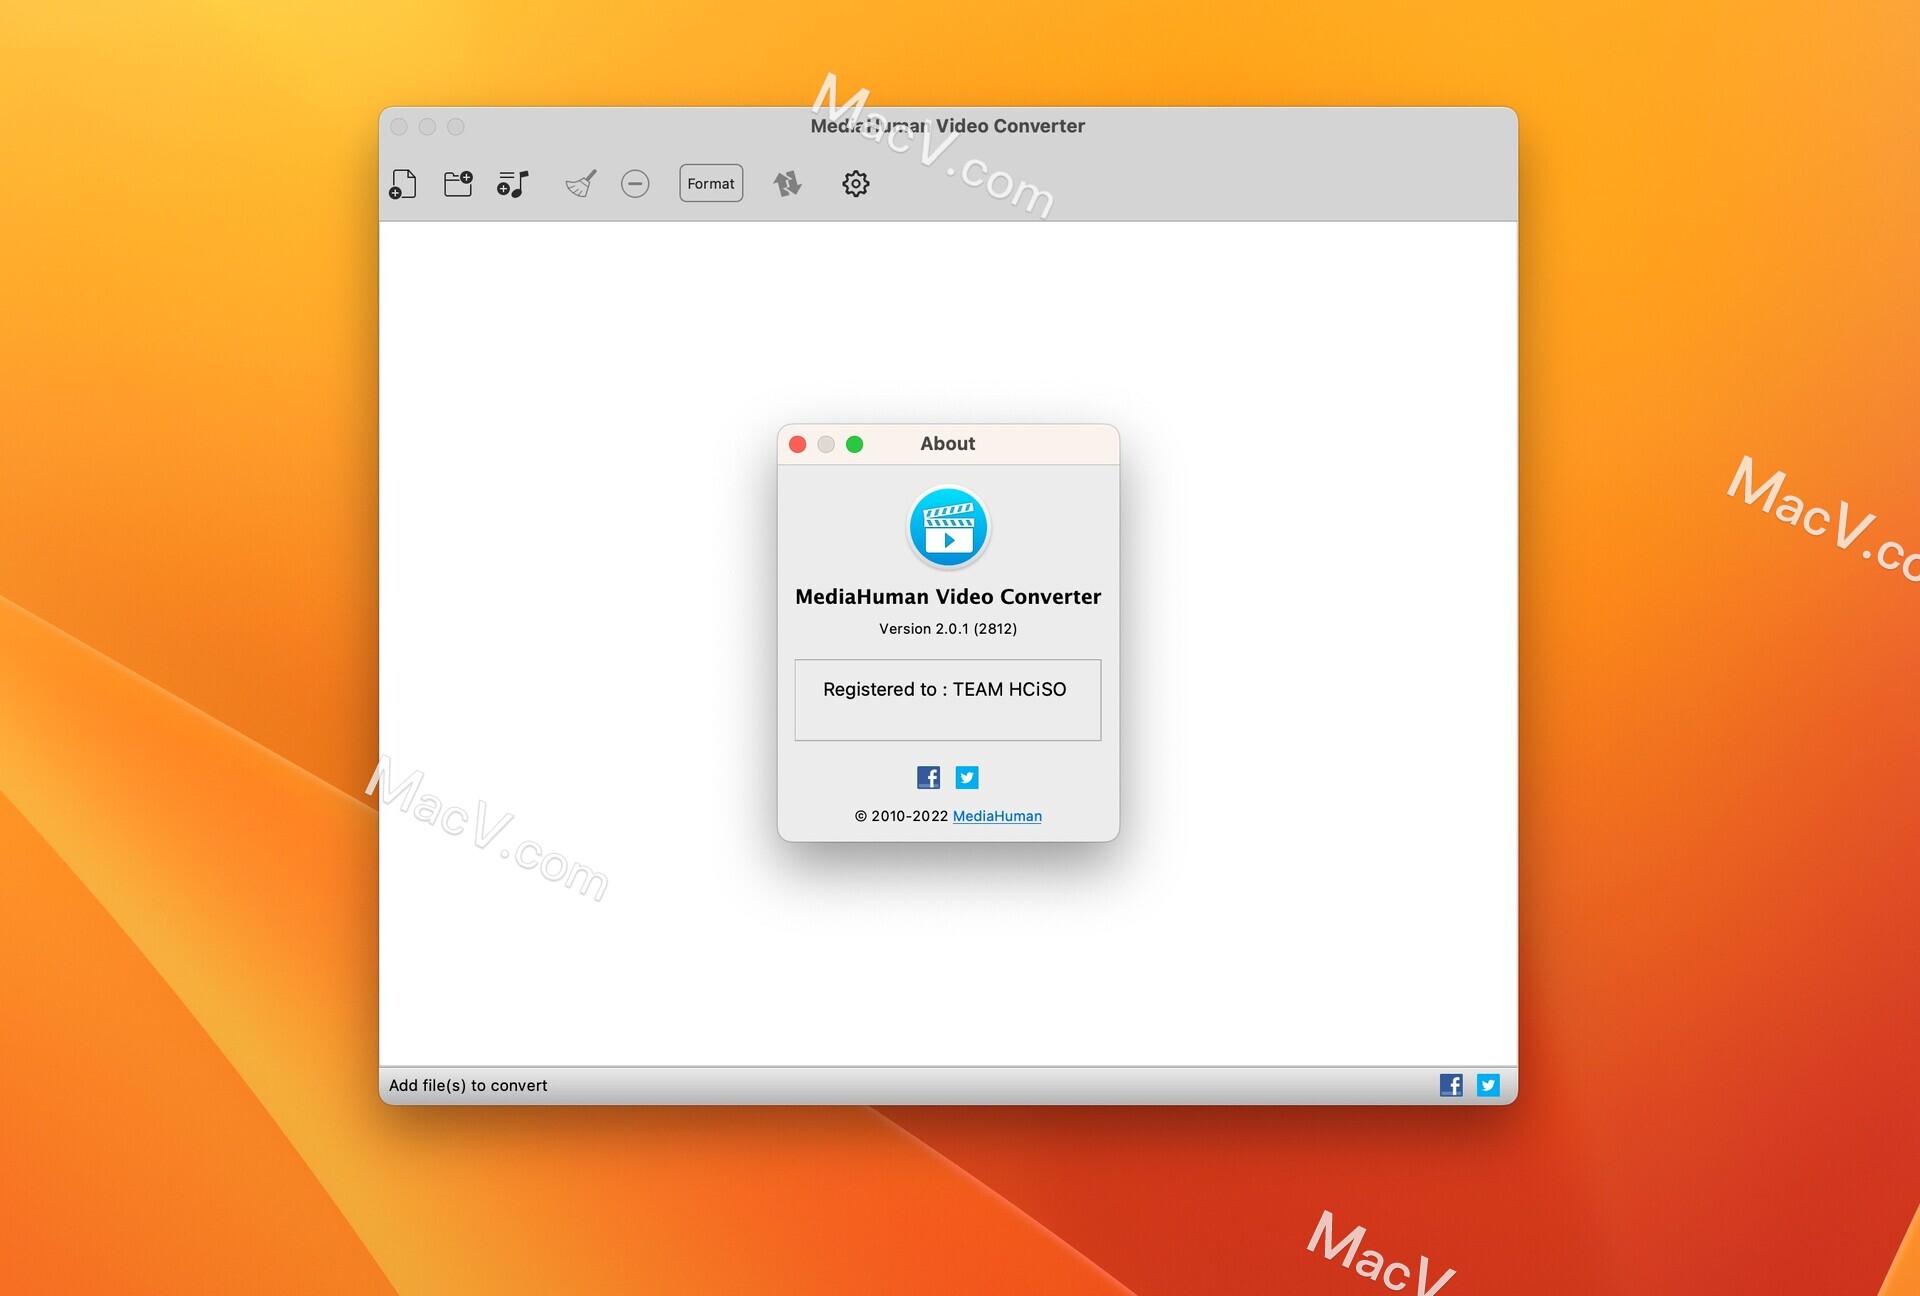Image resolution: width=1920 pixels, height=1296 pixels.
Task: Close the About dialog window
Action: coord(797,443)
